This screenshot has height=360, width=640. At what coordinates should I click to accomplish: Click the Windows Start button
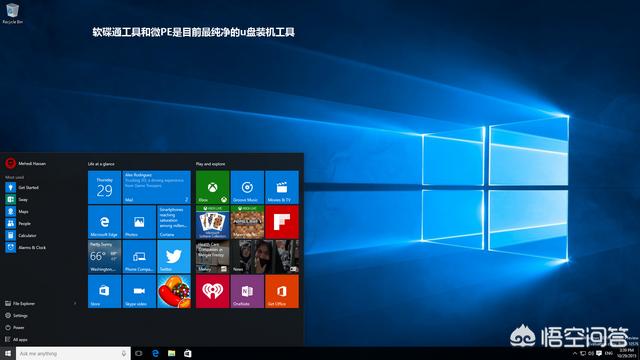tap(8, 353)
